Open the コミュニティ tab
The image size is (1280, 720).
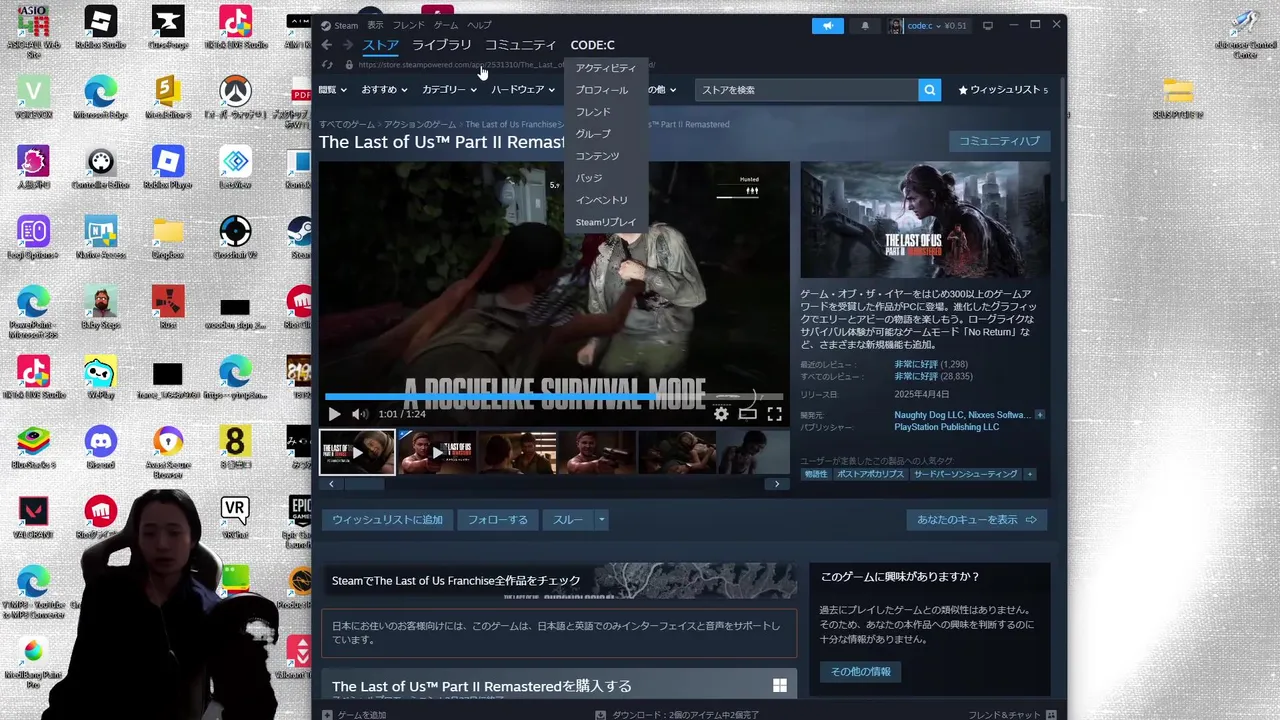pyautogui.click(x=520, y=45)
